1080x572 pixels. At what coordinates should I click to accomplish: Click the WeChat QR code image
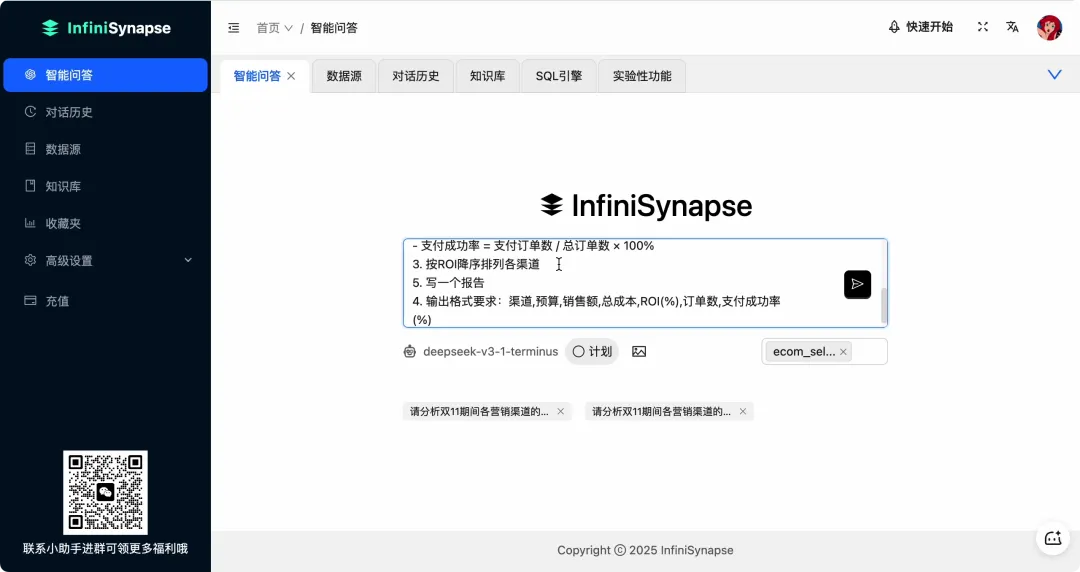click(x=105, y=493)
